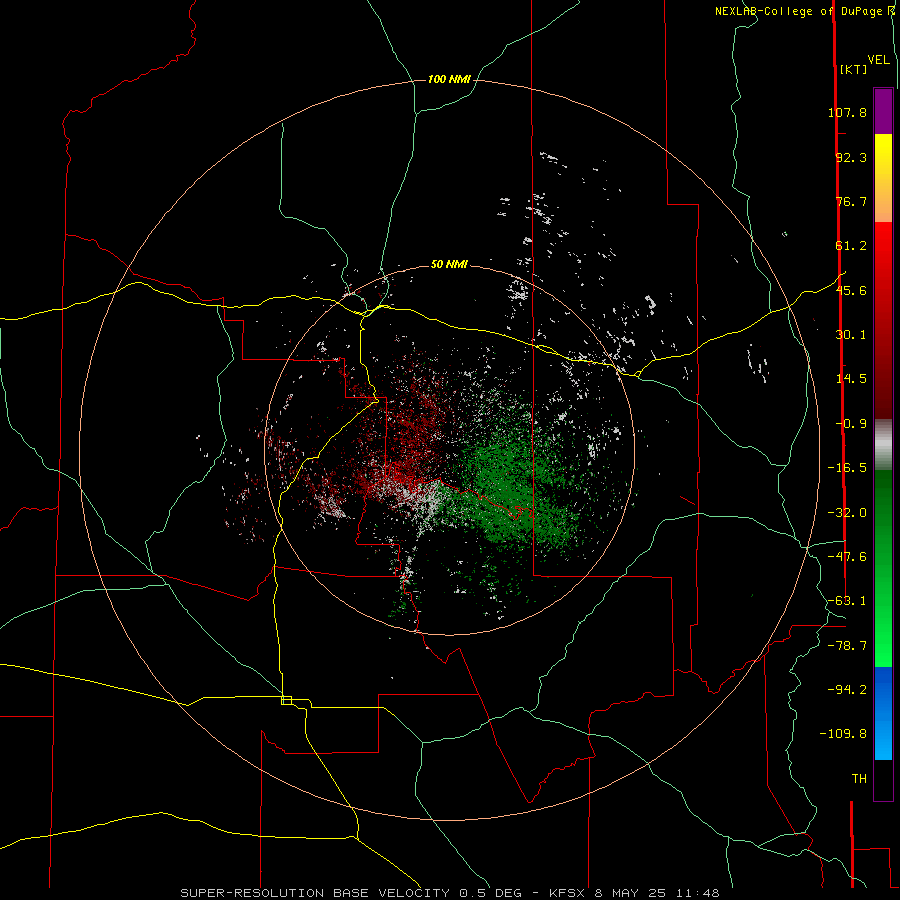
Task: Click the [KT] units label
Action: tap(853, 69)
